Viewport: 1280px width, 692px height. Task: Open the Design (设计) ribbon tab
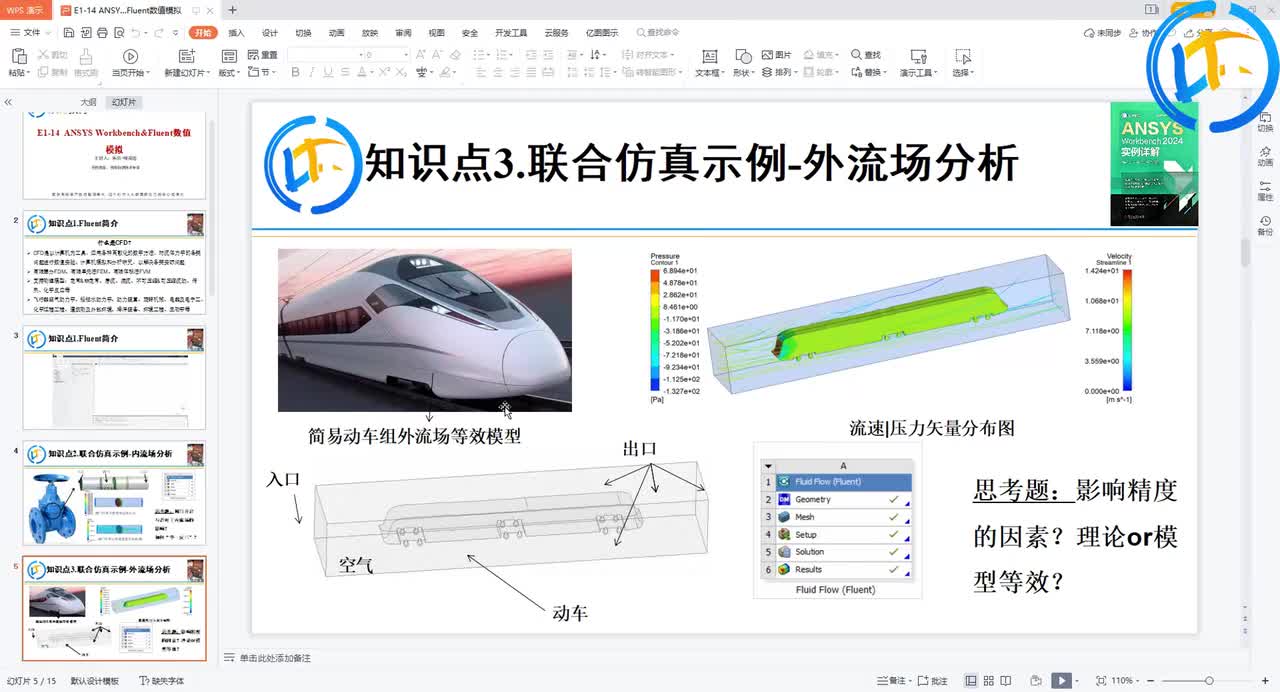click(270, 33)
